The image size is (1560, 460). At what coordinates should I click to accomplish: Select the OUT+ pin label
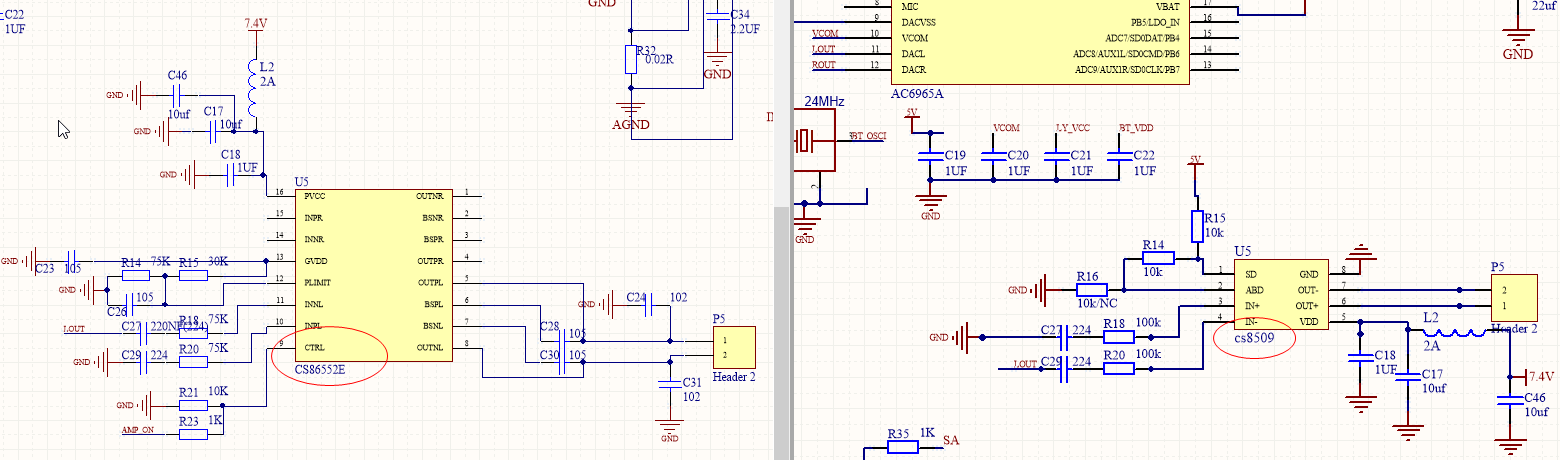pyautogui.click(x=1307, y=304)
